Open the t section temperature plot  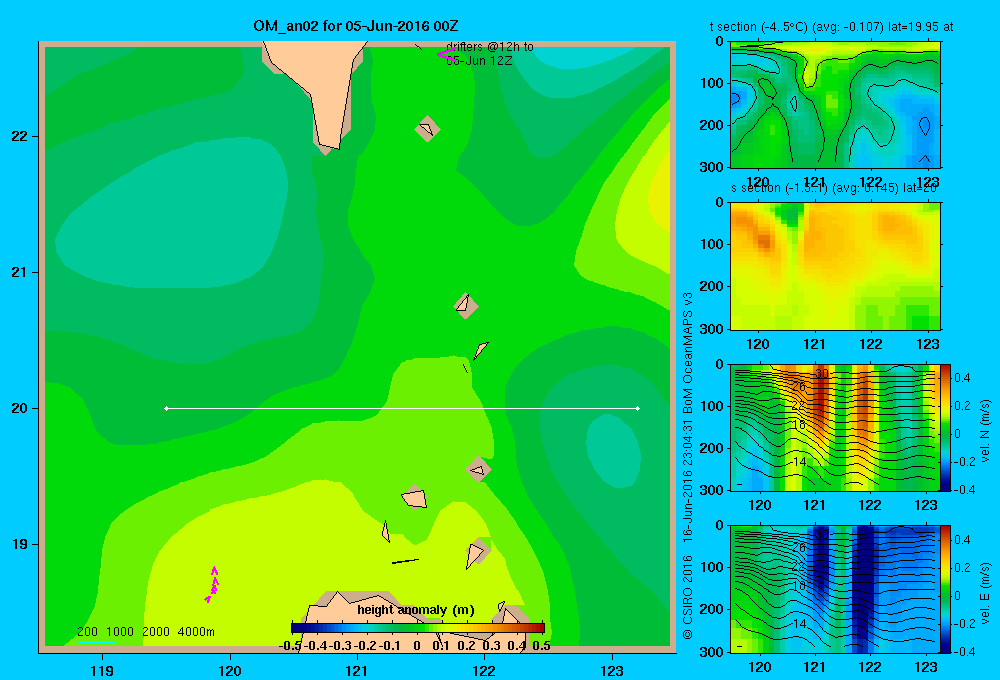point(835,105)
